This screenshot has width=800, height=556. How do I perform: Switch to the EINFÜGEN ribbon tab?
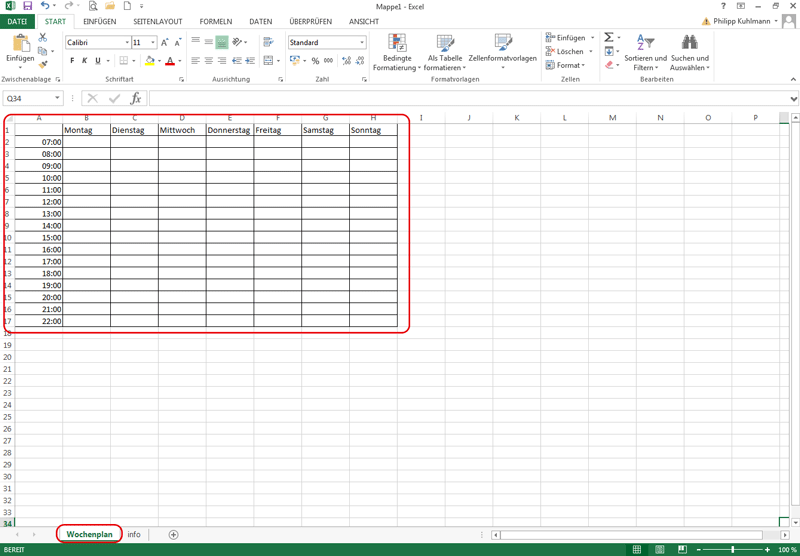click(x=99, y=22)
